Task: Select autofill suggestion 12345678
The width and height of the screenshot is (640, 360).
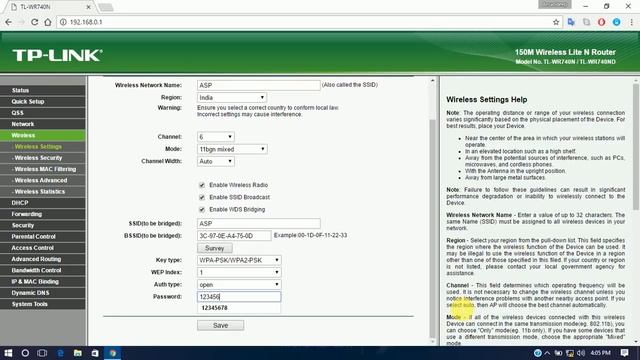Action: (x=239, y=308)
